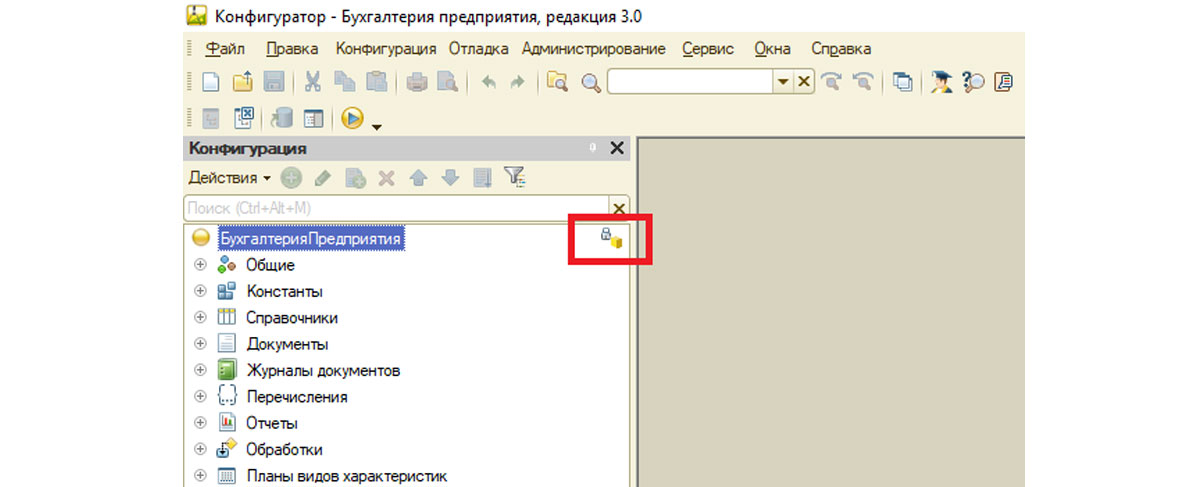The image size is (1200, 487).
Task: Click the Paste clipboard icon
Action: pyautogui.click(x=376, y=82)
